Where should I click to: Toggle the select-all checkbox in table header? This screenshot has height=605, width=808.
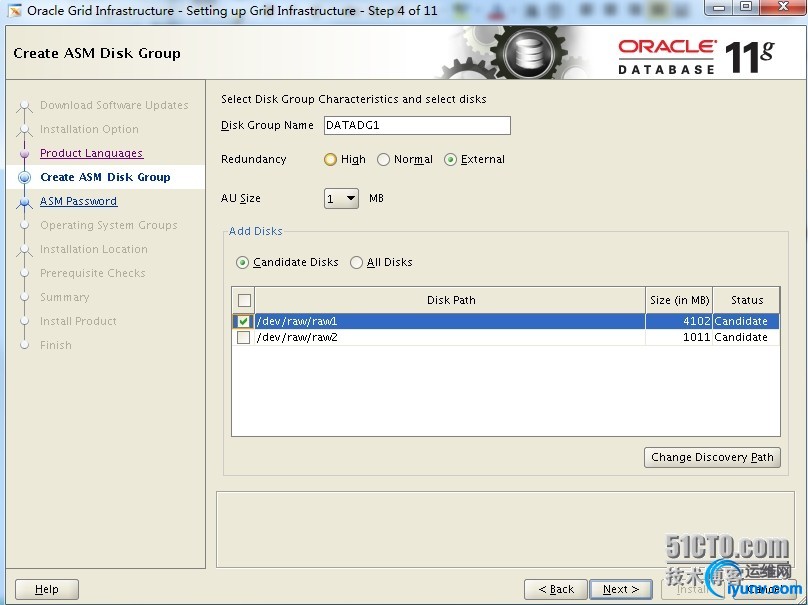244,300
